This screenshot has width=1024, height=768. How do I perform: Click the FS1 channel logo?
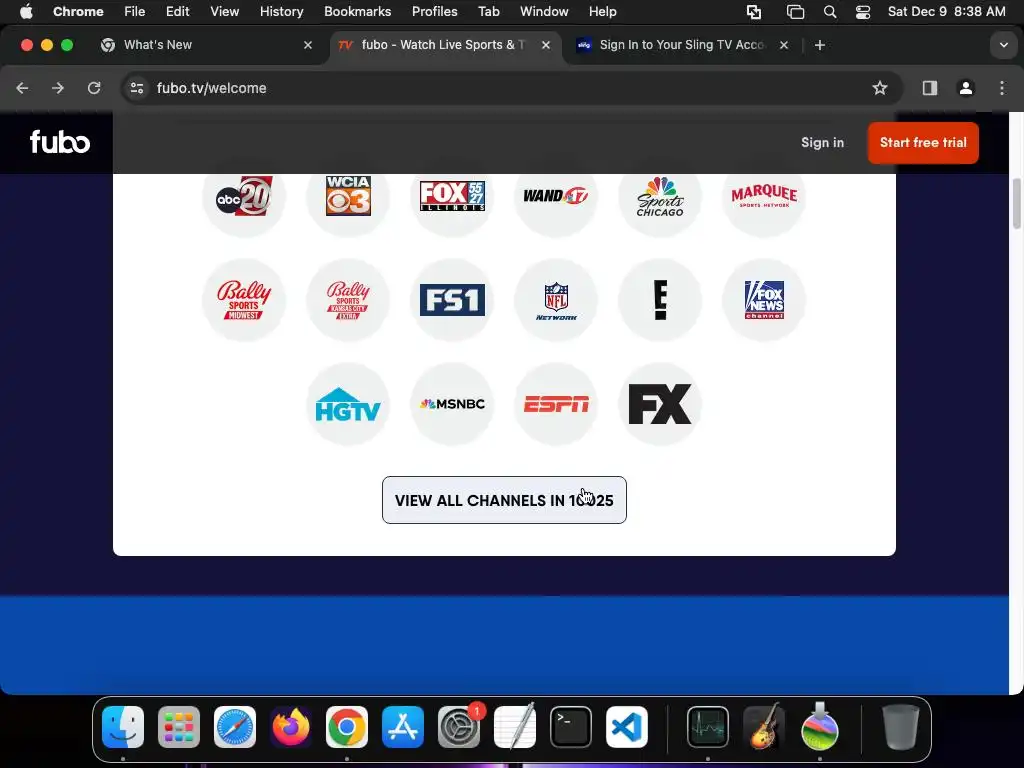[x=452, y=300]
